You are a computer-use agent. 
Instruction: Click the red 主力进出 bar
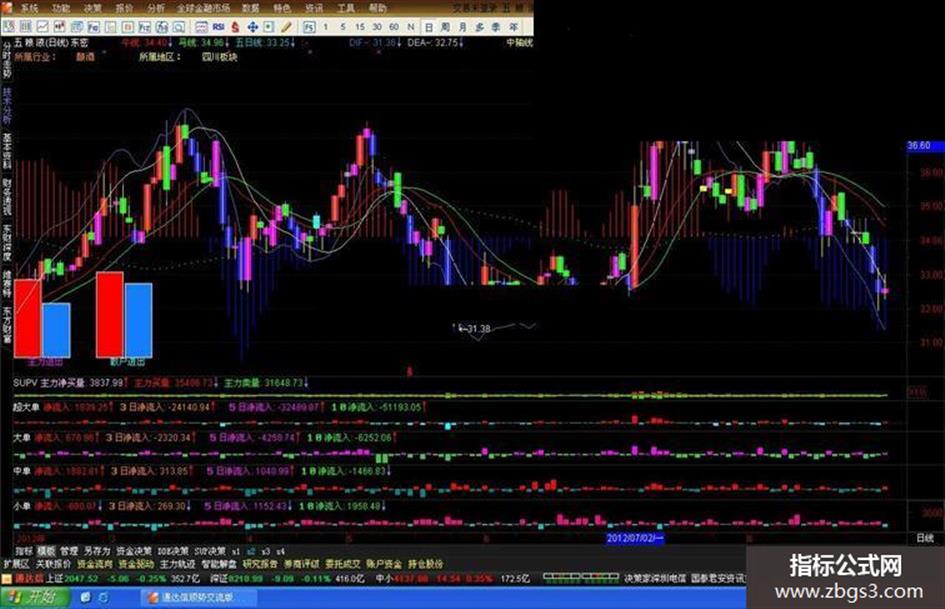[x=28, y=317]
